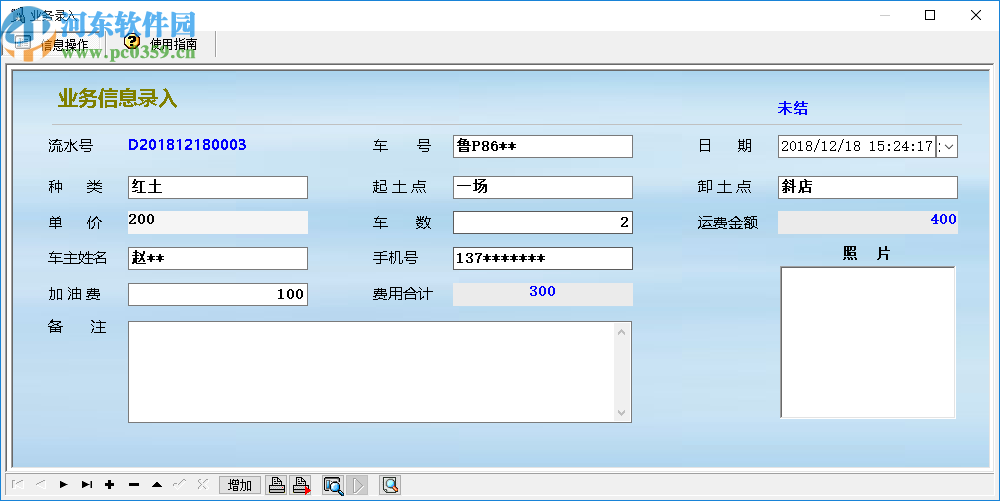Screen dimensions: 1000x501
Task: Edit the record with the up triangle icon
Action: click(157, 485)
